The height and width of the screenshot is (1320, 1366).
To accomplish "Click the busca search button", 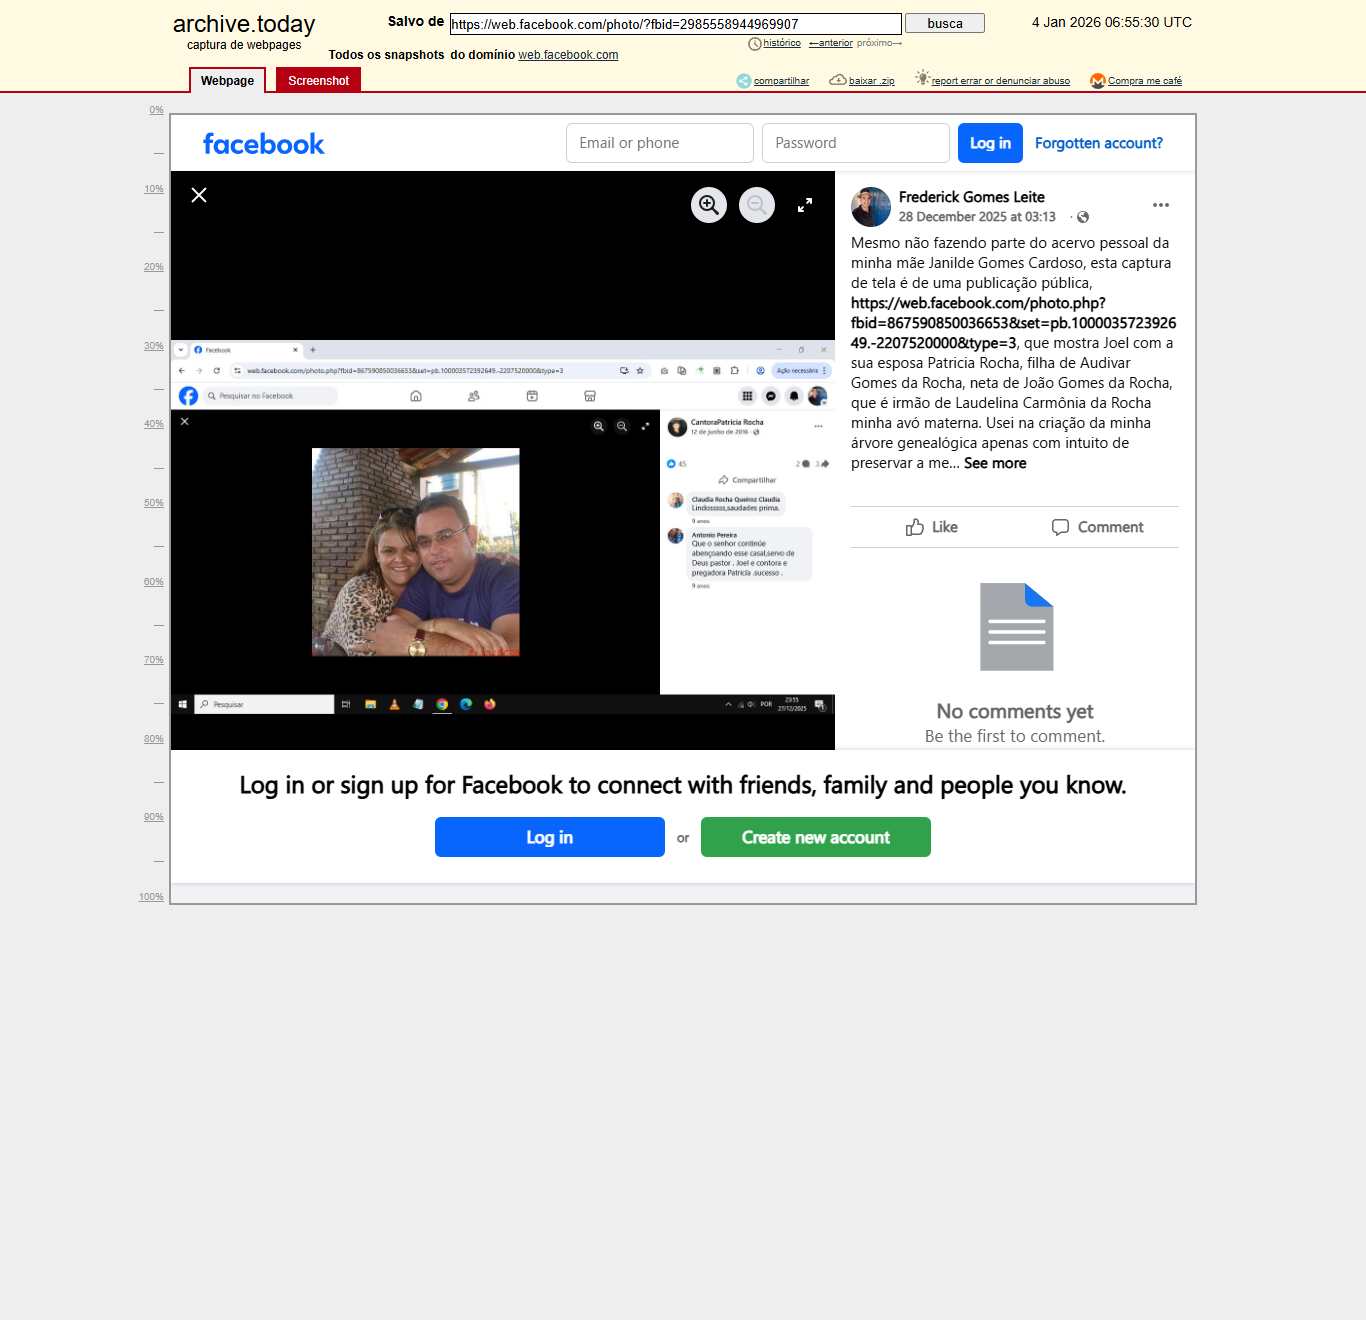I will coord(945,23).
